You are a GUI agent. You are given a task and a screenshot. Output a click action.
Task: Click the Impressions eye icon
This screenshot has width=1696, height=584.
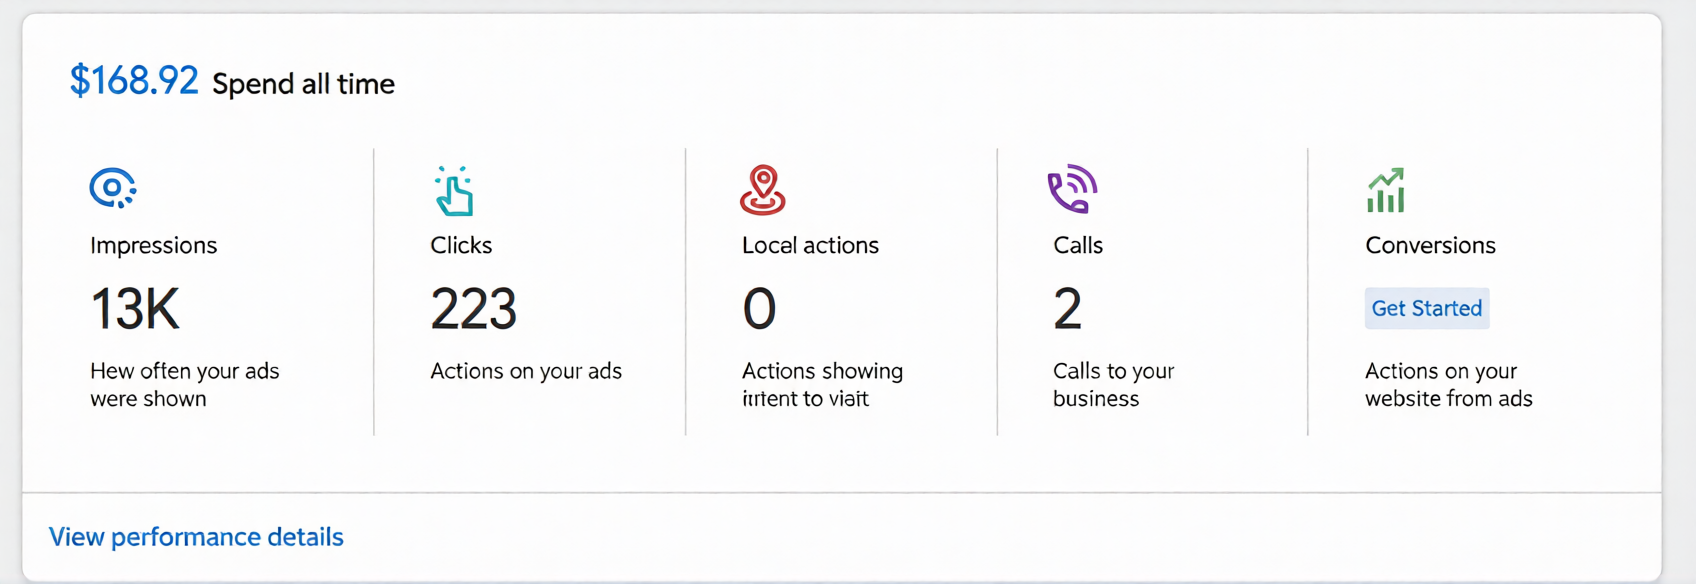[x=113, y=188]
